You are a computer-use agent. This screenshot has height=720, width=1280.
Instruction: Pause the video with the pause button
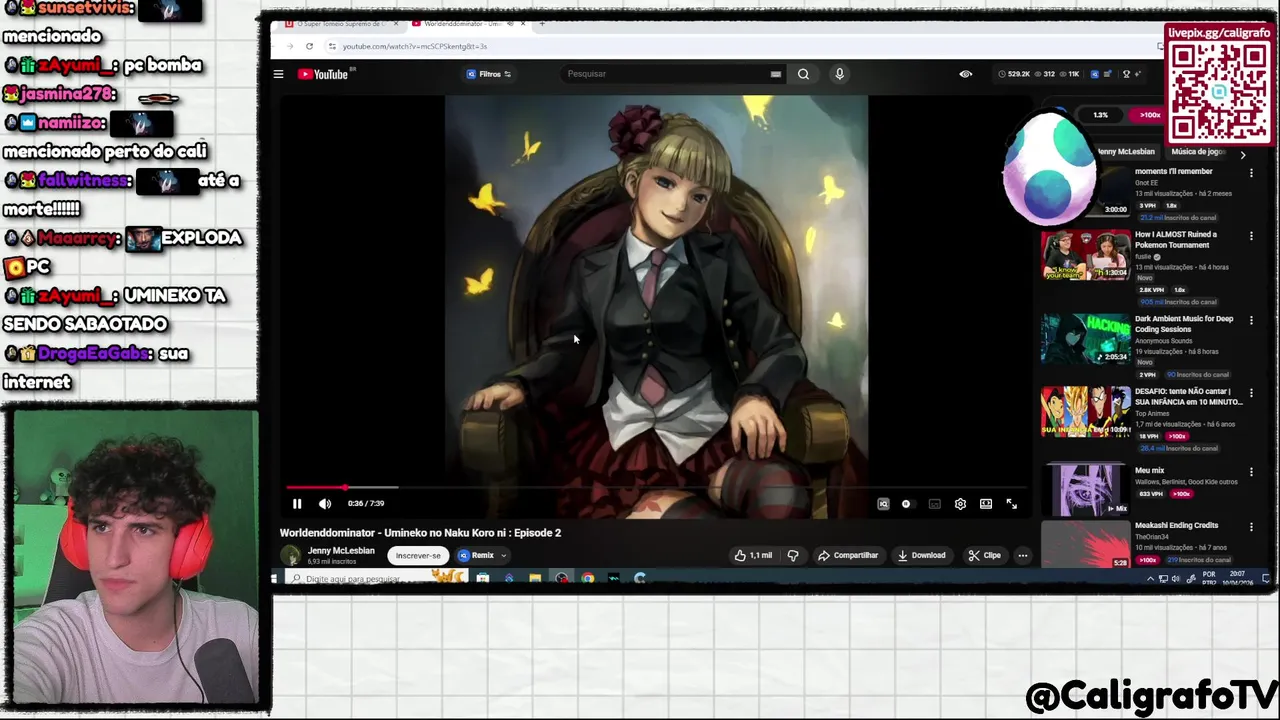coord(297,504)
